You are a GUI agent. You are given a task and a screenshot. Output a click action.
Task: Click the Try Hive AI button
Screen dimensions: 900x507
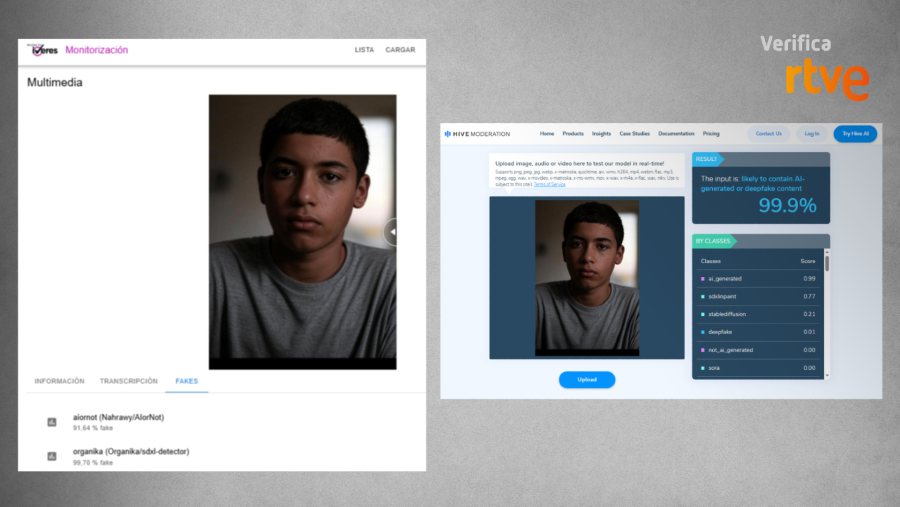point(854,133)
